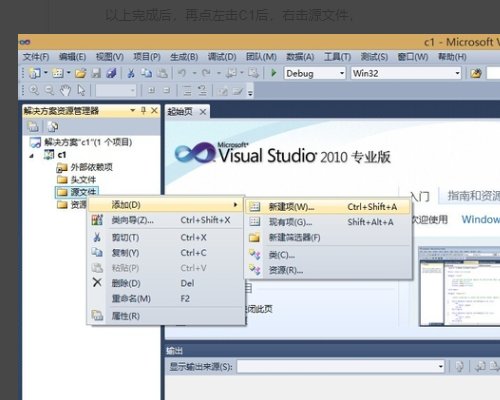Choose 删除(D) in the context menu
The height and width of the screenshot is (400, 500).
165,283
